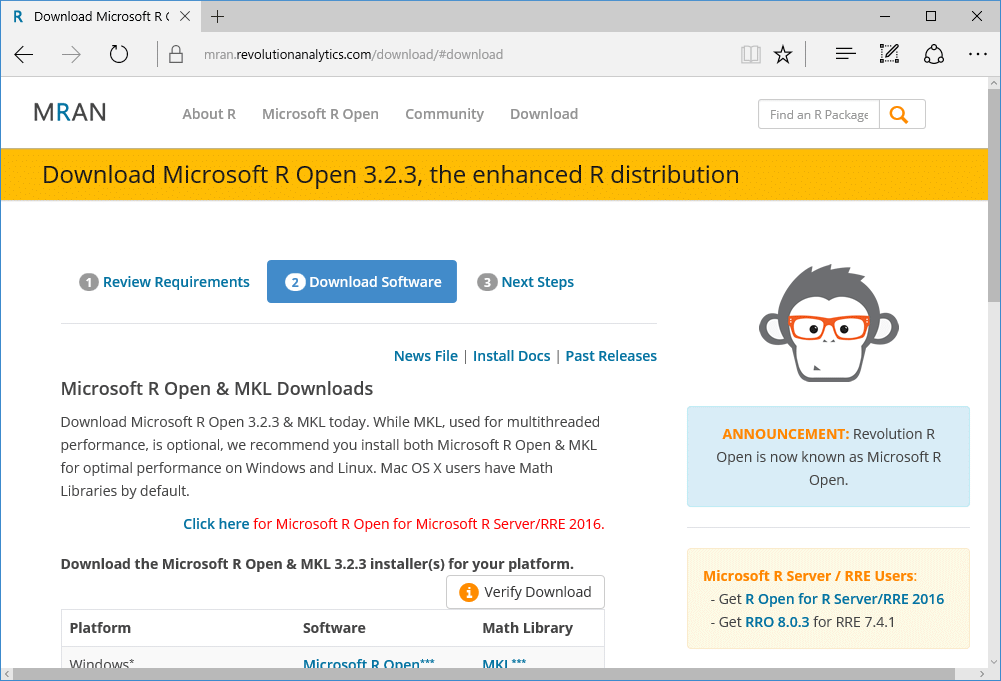Refresh the page with reload icon

click(x=119, y=55)
